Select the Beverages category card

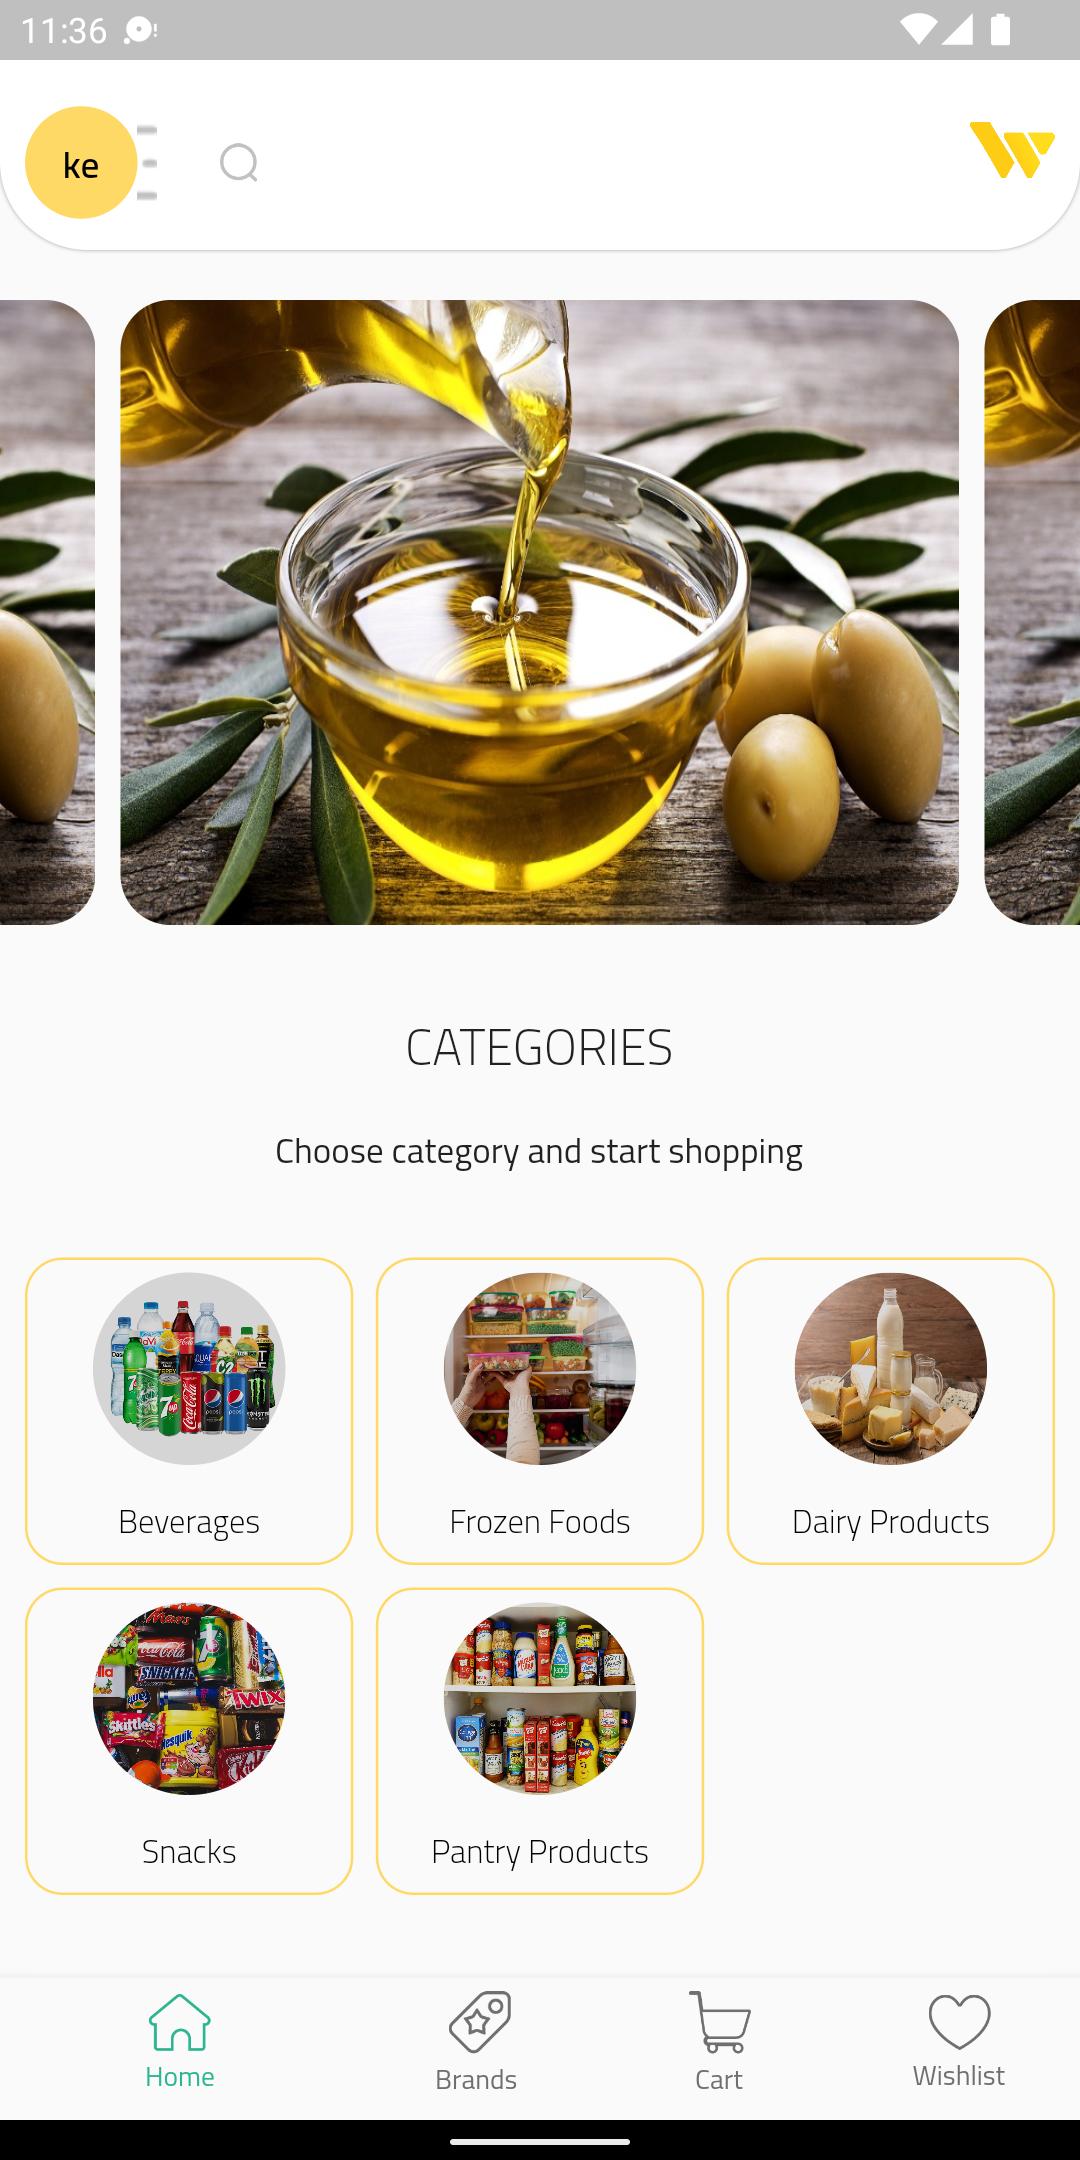189,1411
